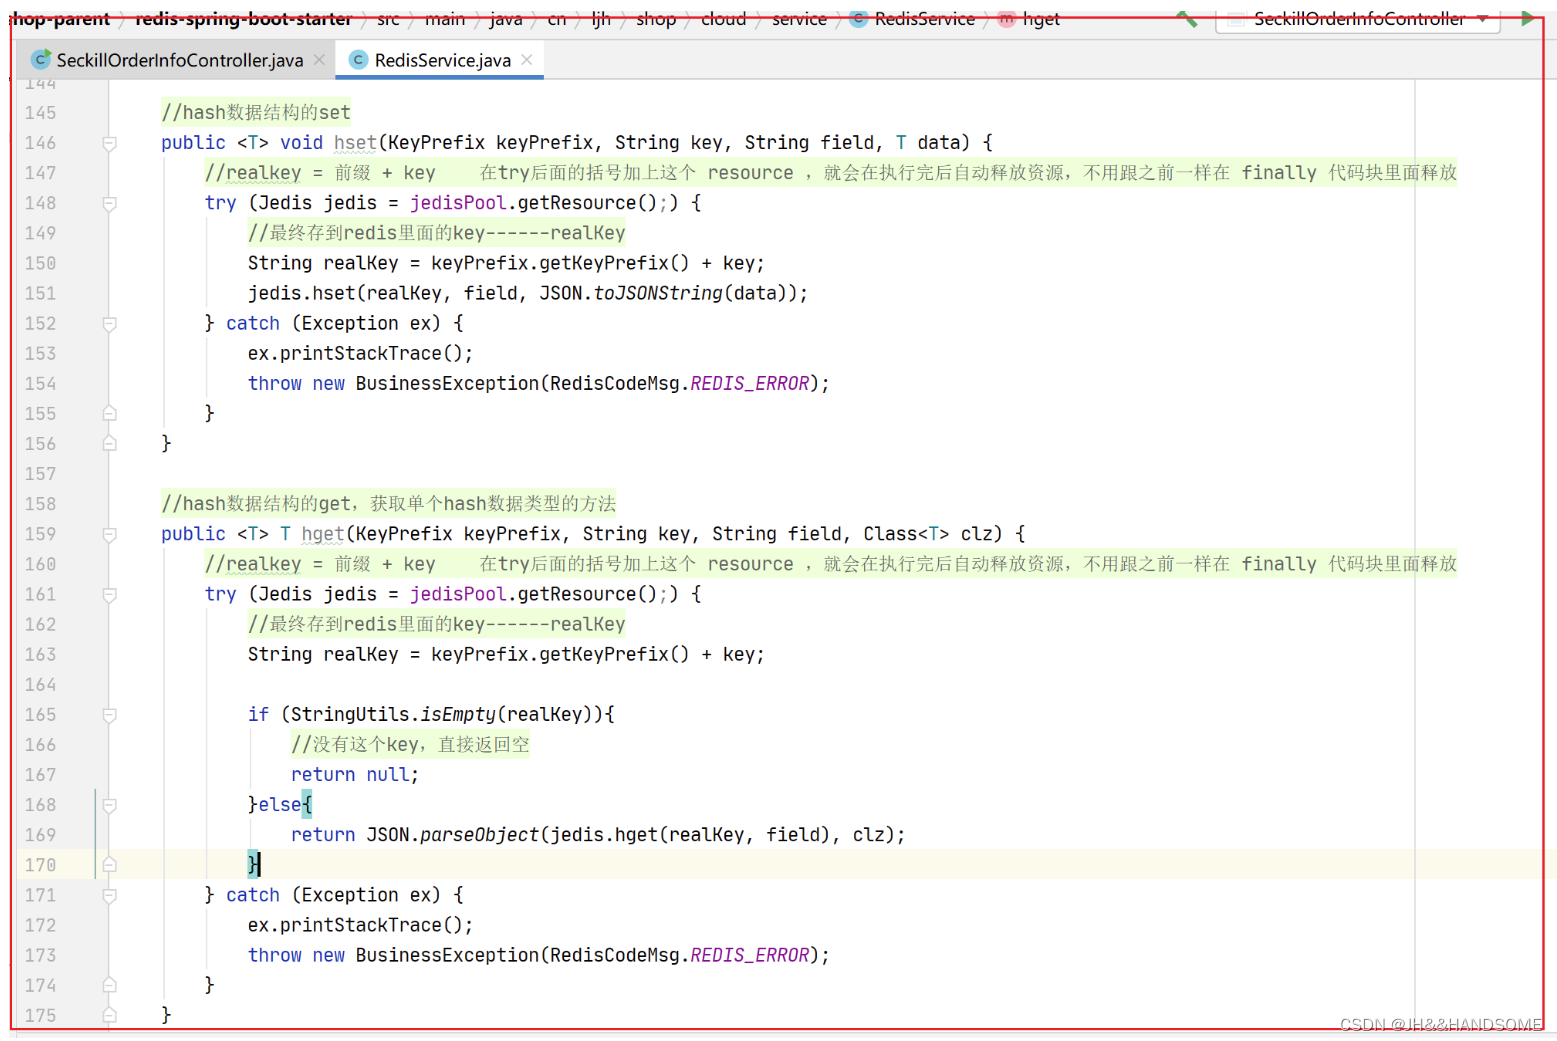Image resolution: width=1557 pixels, height=1041 pixels.
Task: Close the SeckillOrderInfoController.java tab
Action: click(319, 60)
